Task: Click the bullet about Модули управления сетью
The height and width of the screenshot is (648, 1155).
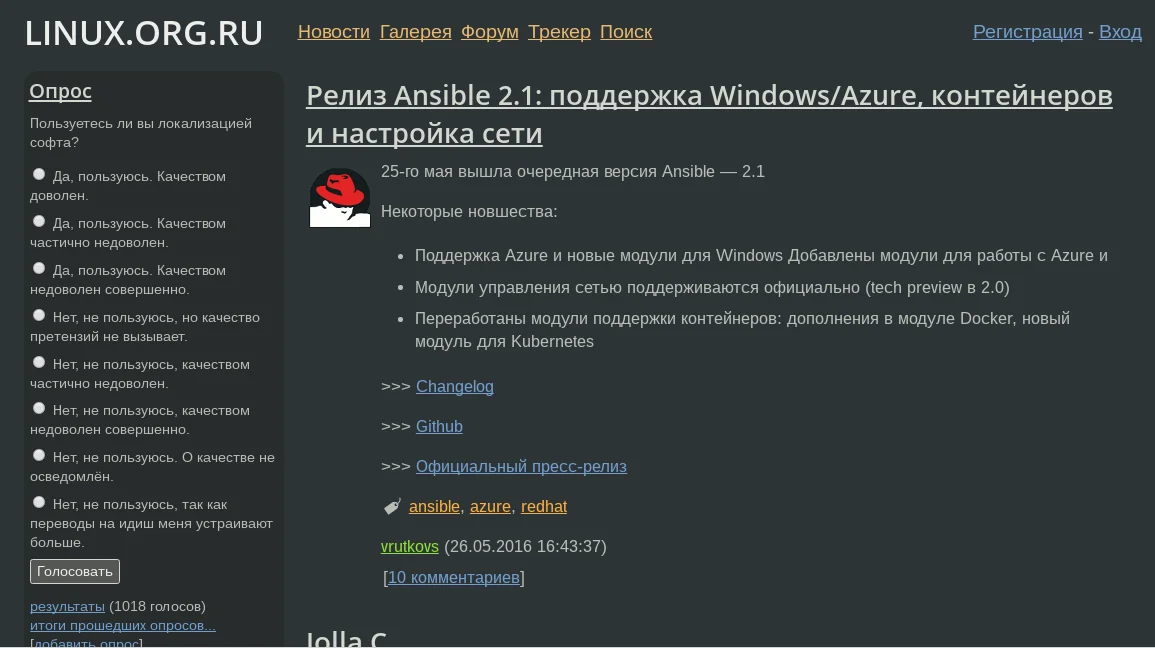Action: click(712, 287)
